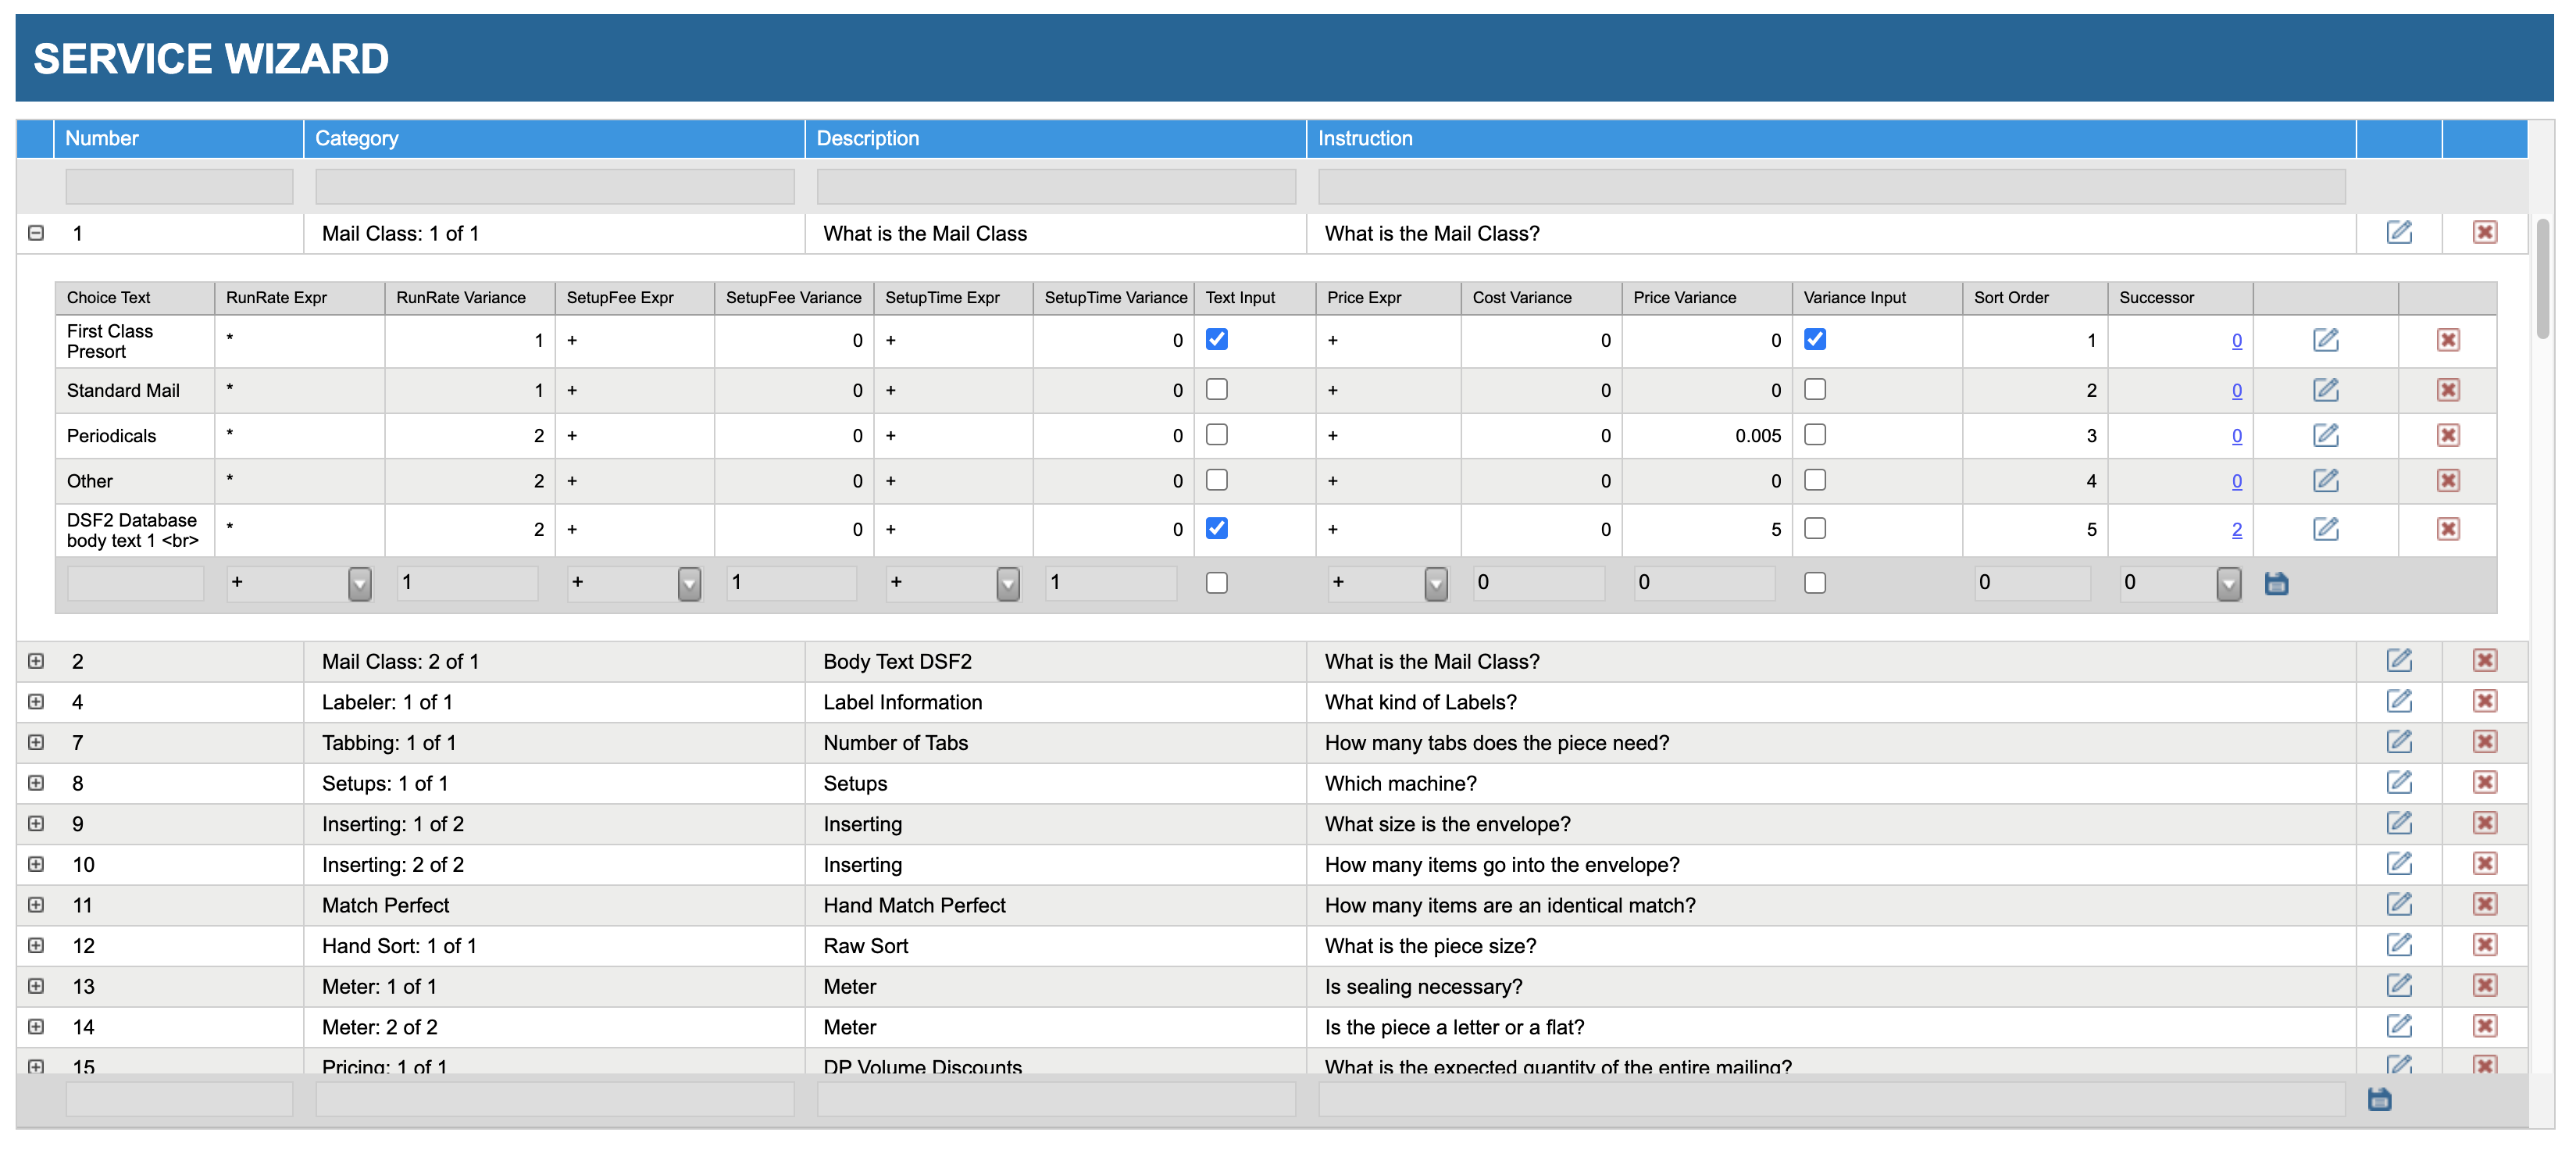Delete the Body Text DSF2 row
2576x1150 pixels.
pyautogui.click(x=2485, y=660)
